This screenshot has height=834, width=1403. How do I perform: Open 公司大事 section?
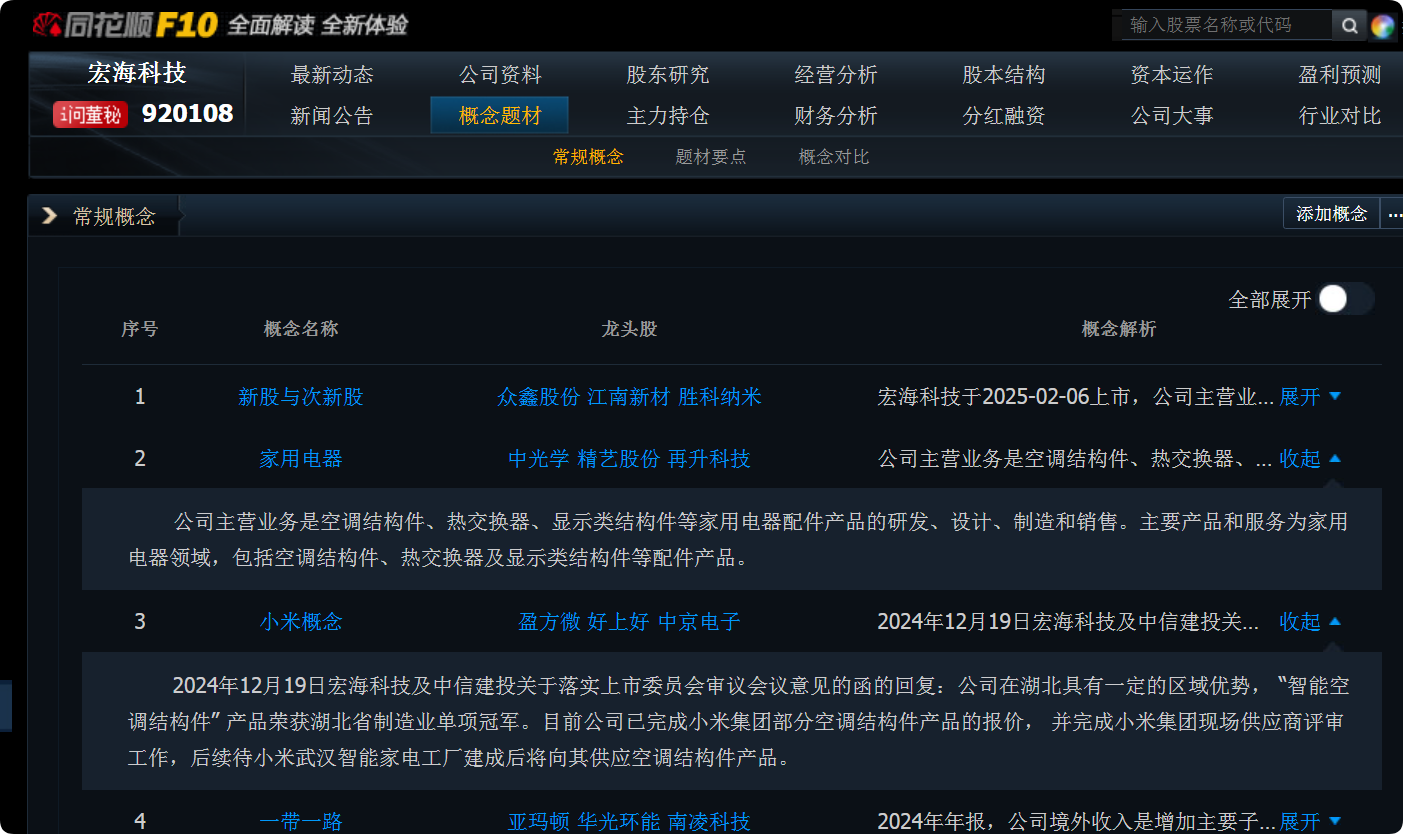pos(1172,116)
